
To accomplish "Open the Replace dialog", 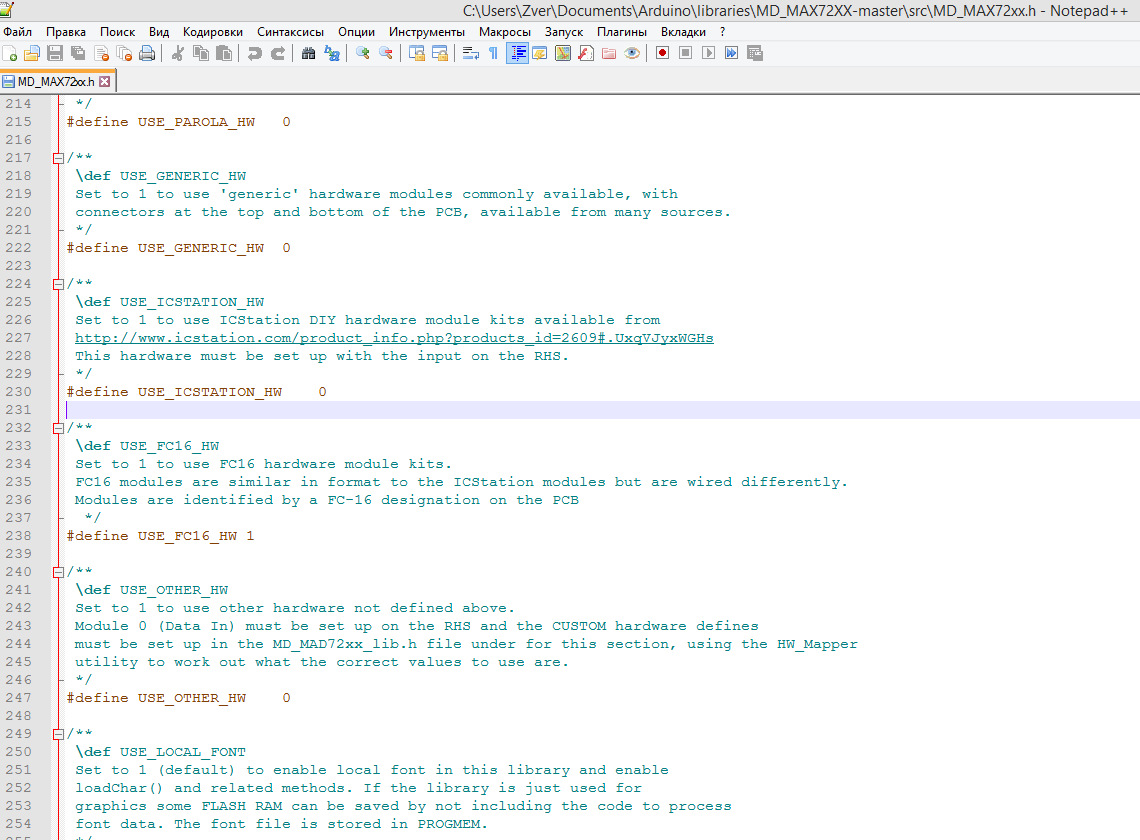I will point(332,53).
